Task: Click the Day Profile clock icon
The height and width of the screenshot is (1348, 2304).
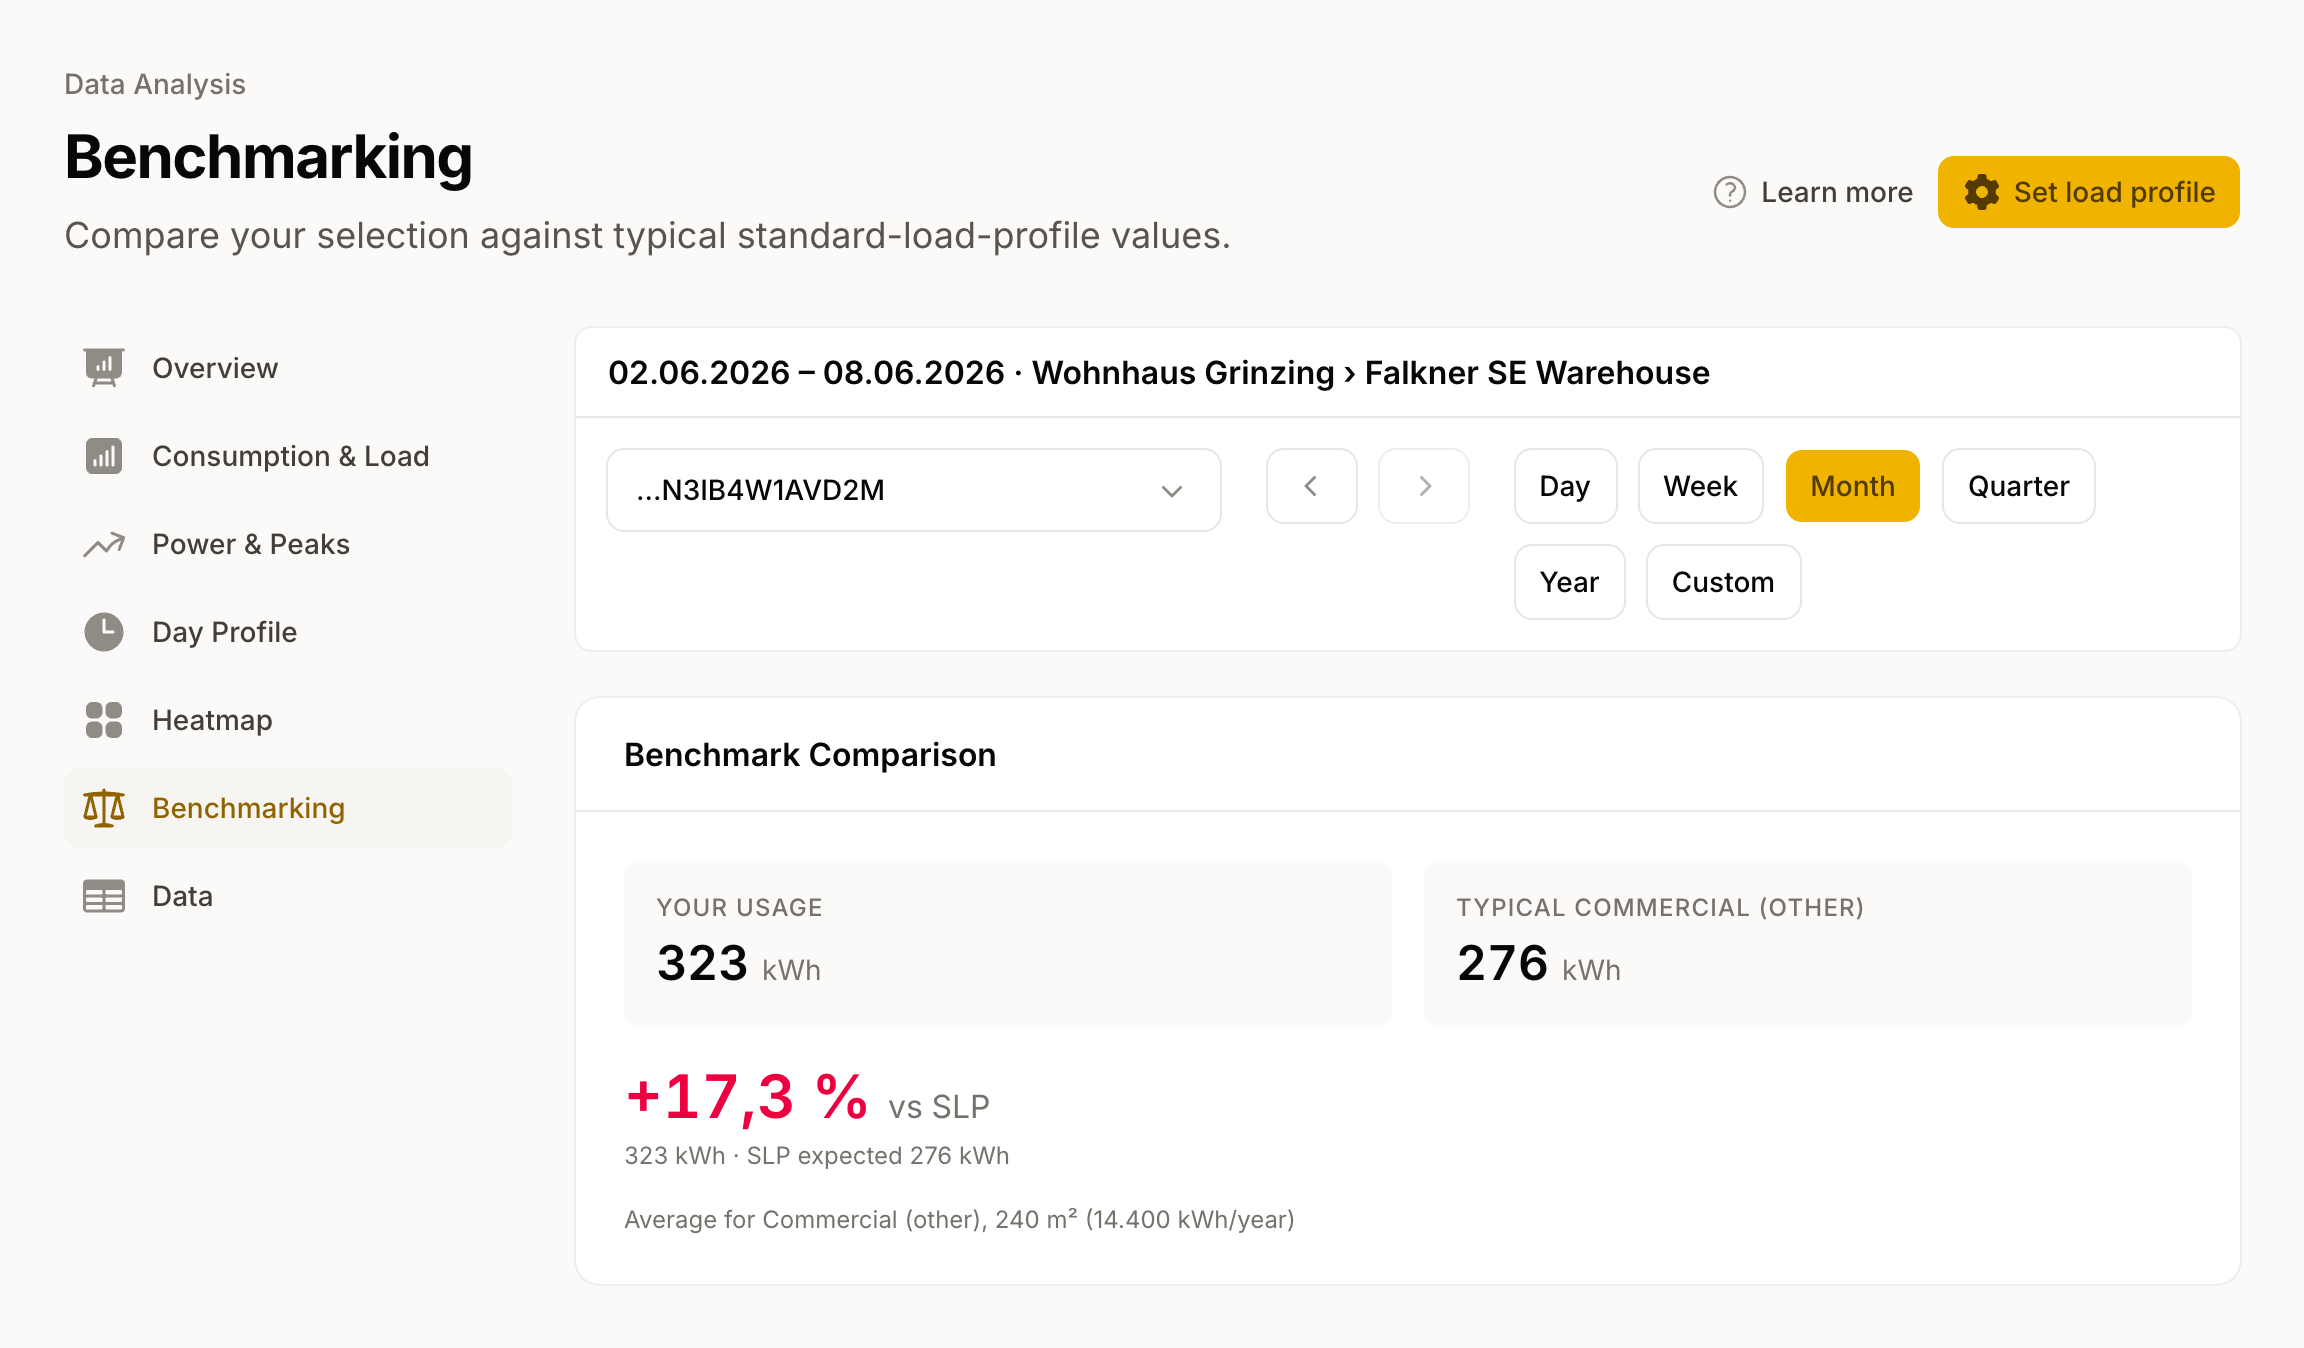Action: click(104, 632)
